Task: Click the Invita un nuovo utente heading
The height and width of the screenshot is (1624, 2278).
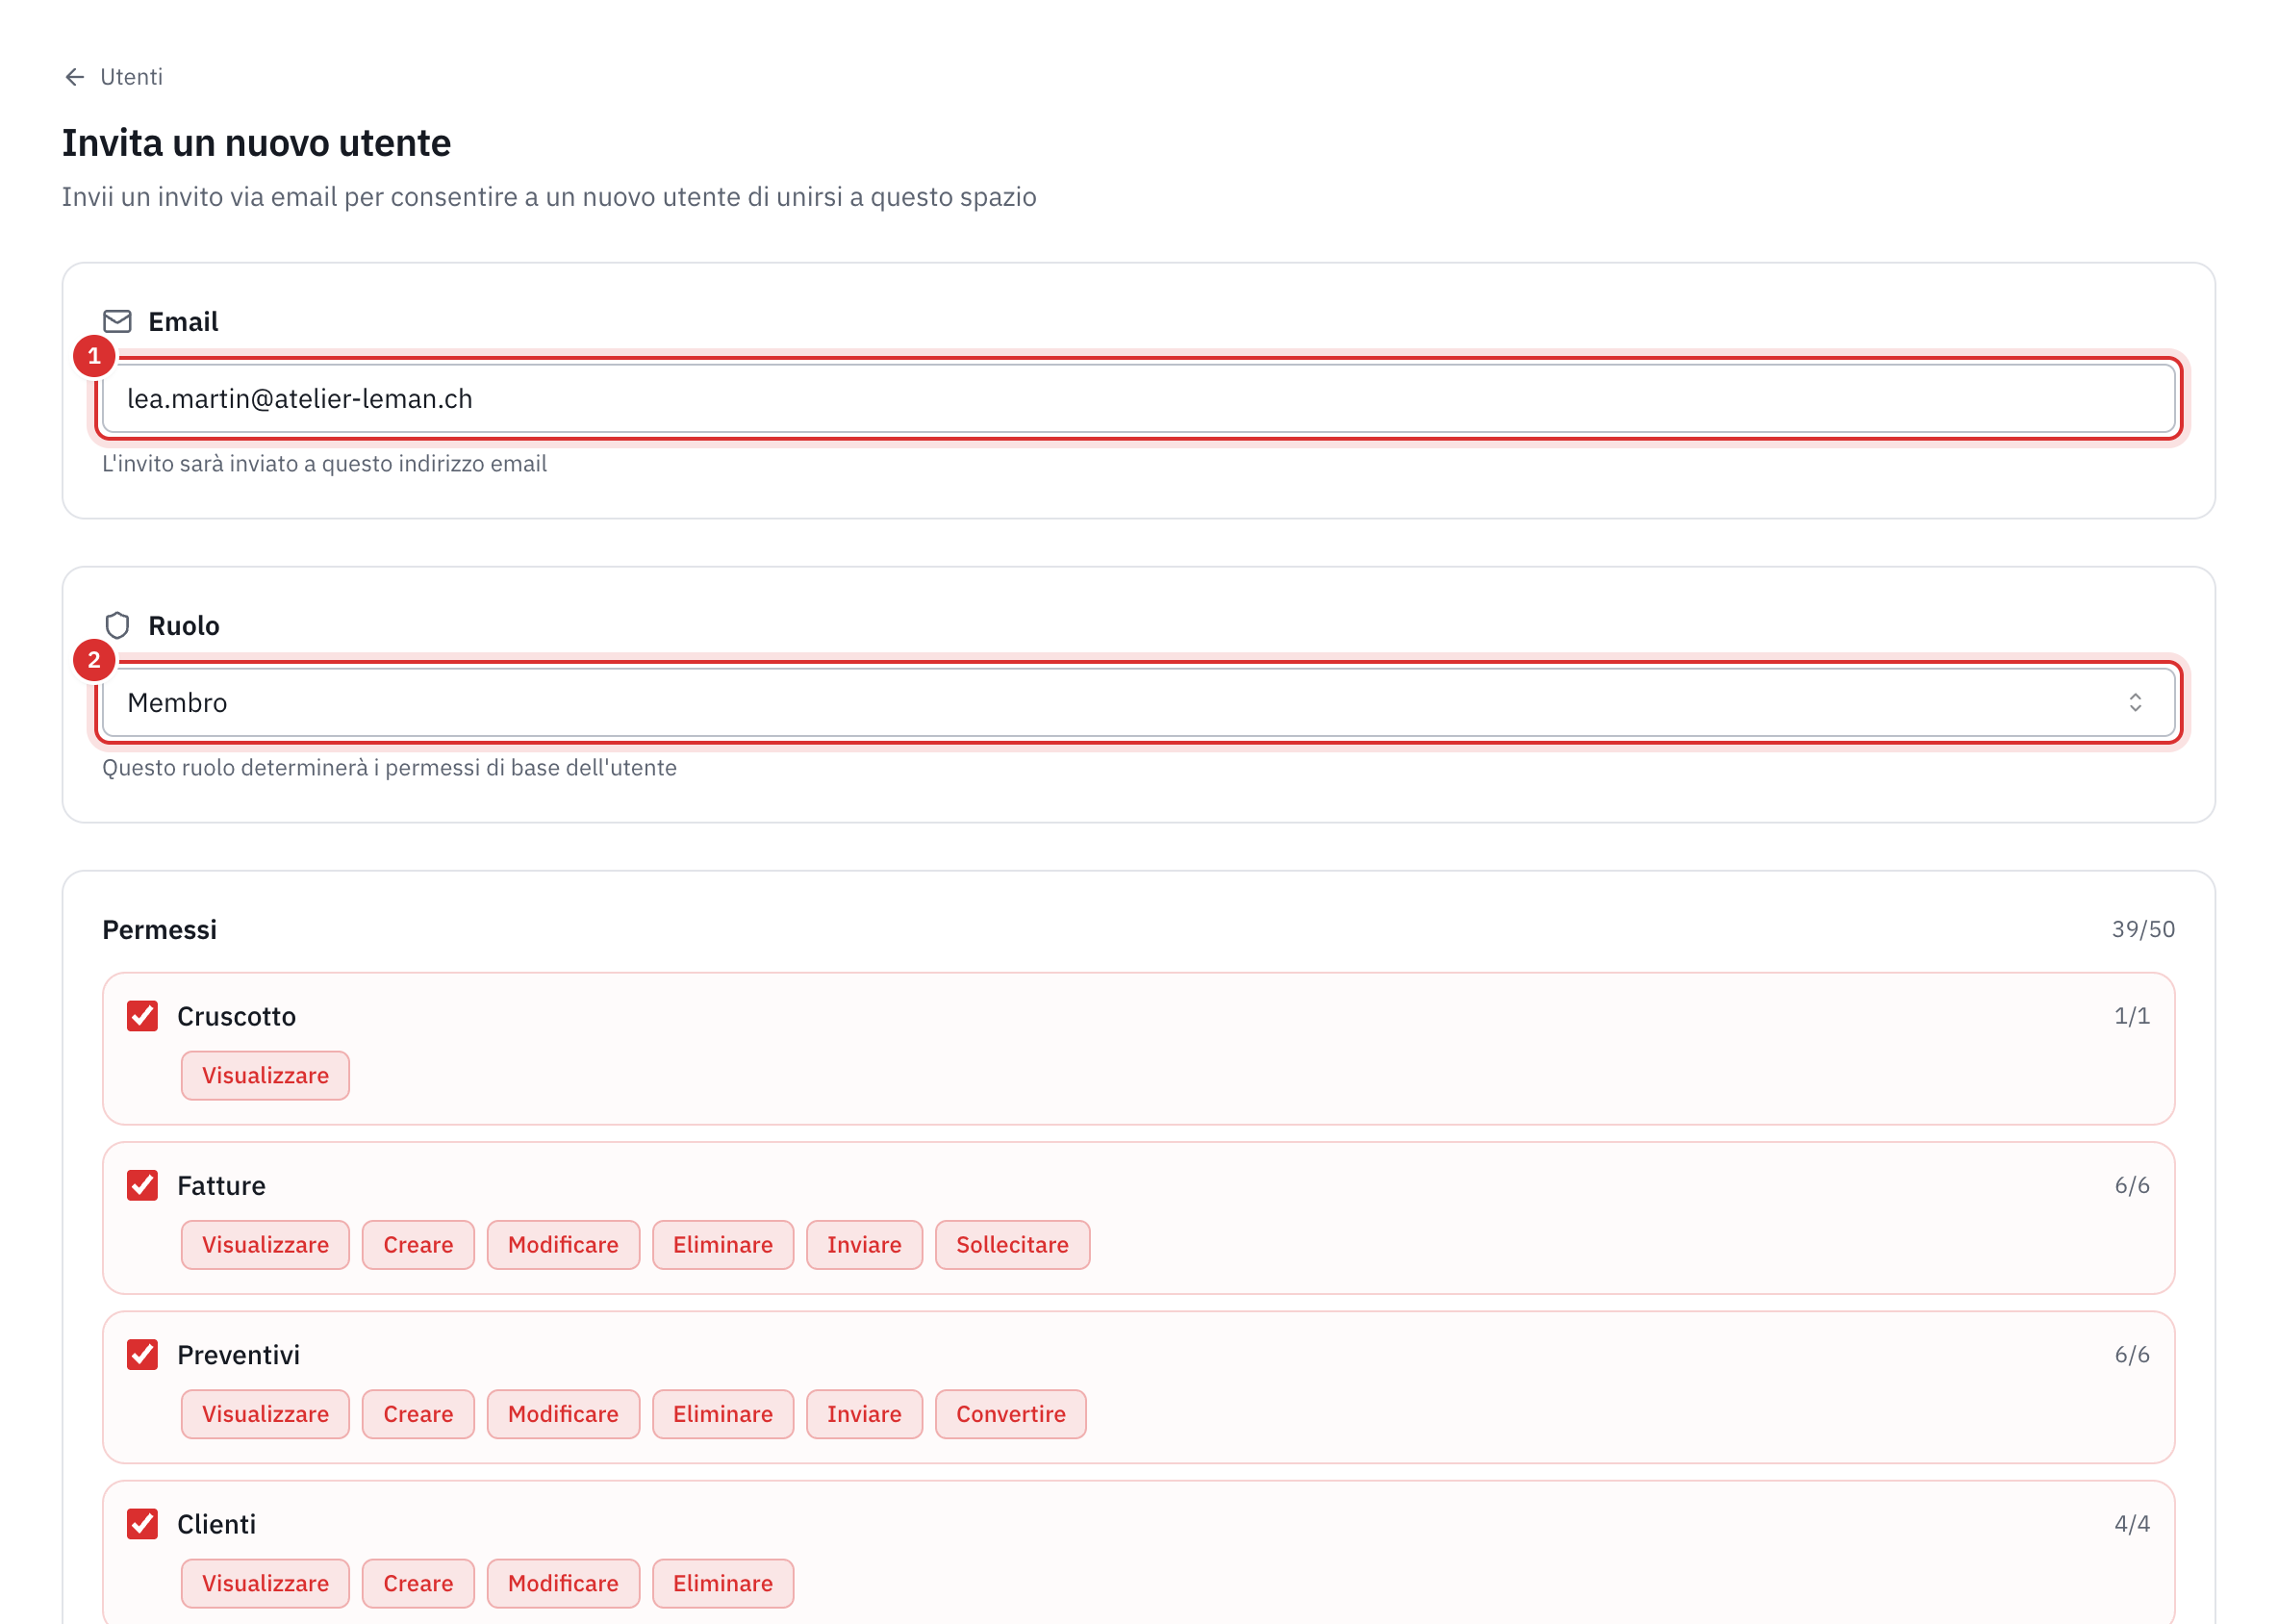Action: point(256,143)
